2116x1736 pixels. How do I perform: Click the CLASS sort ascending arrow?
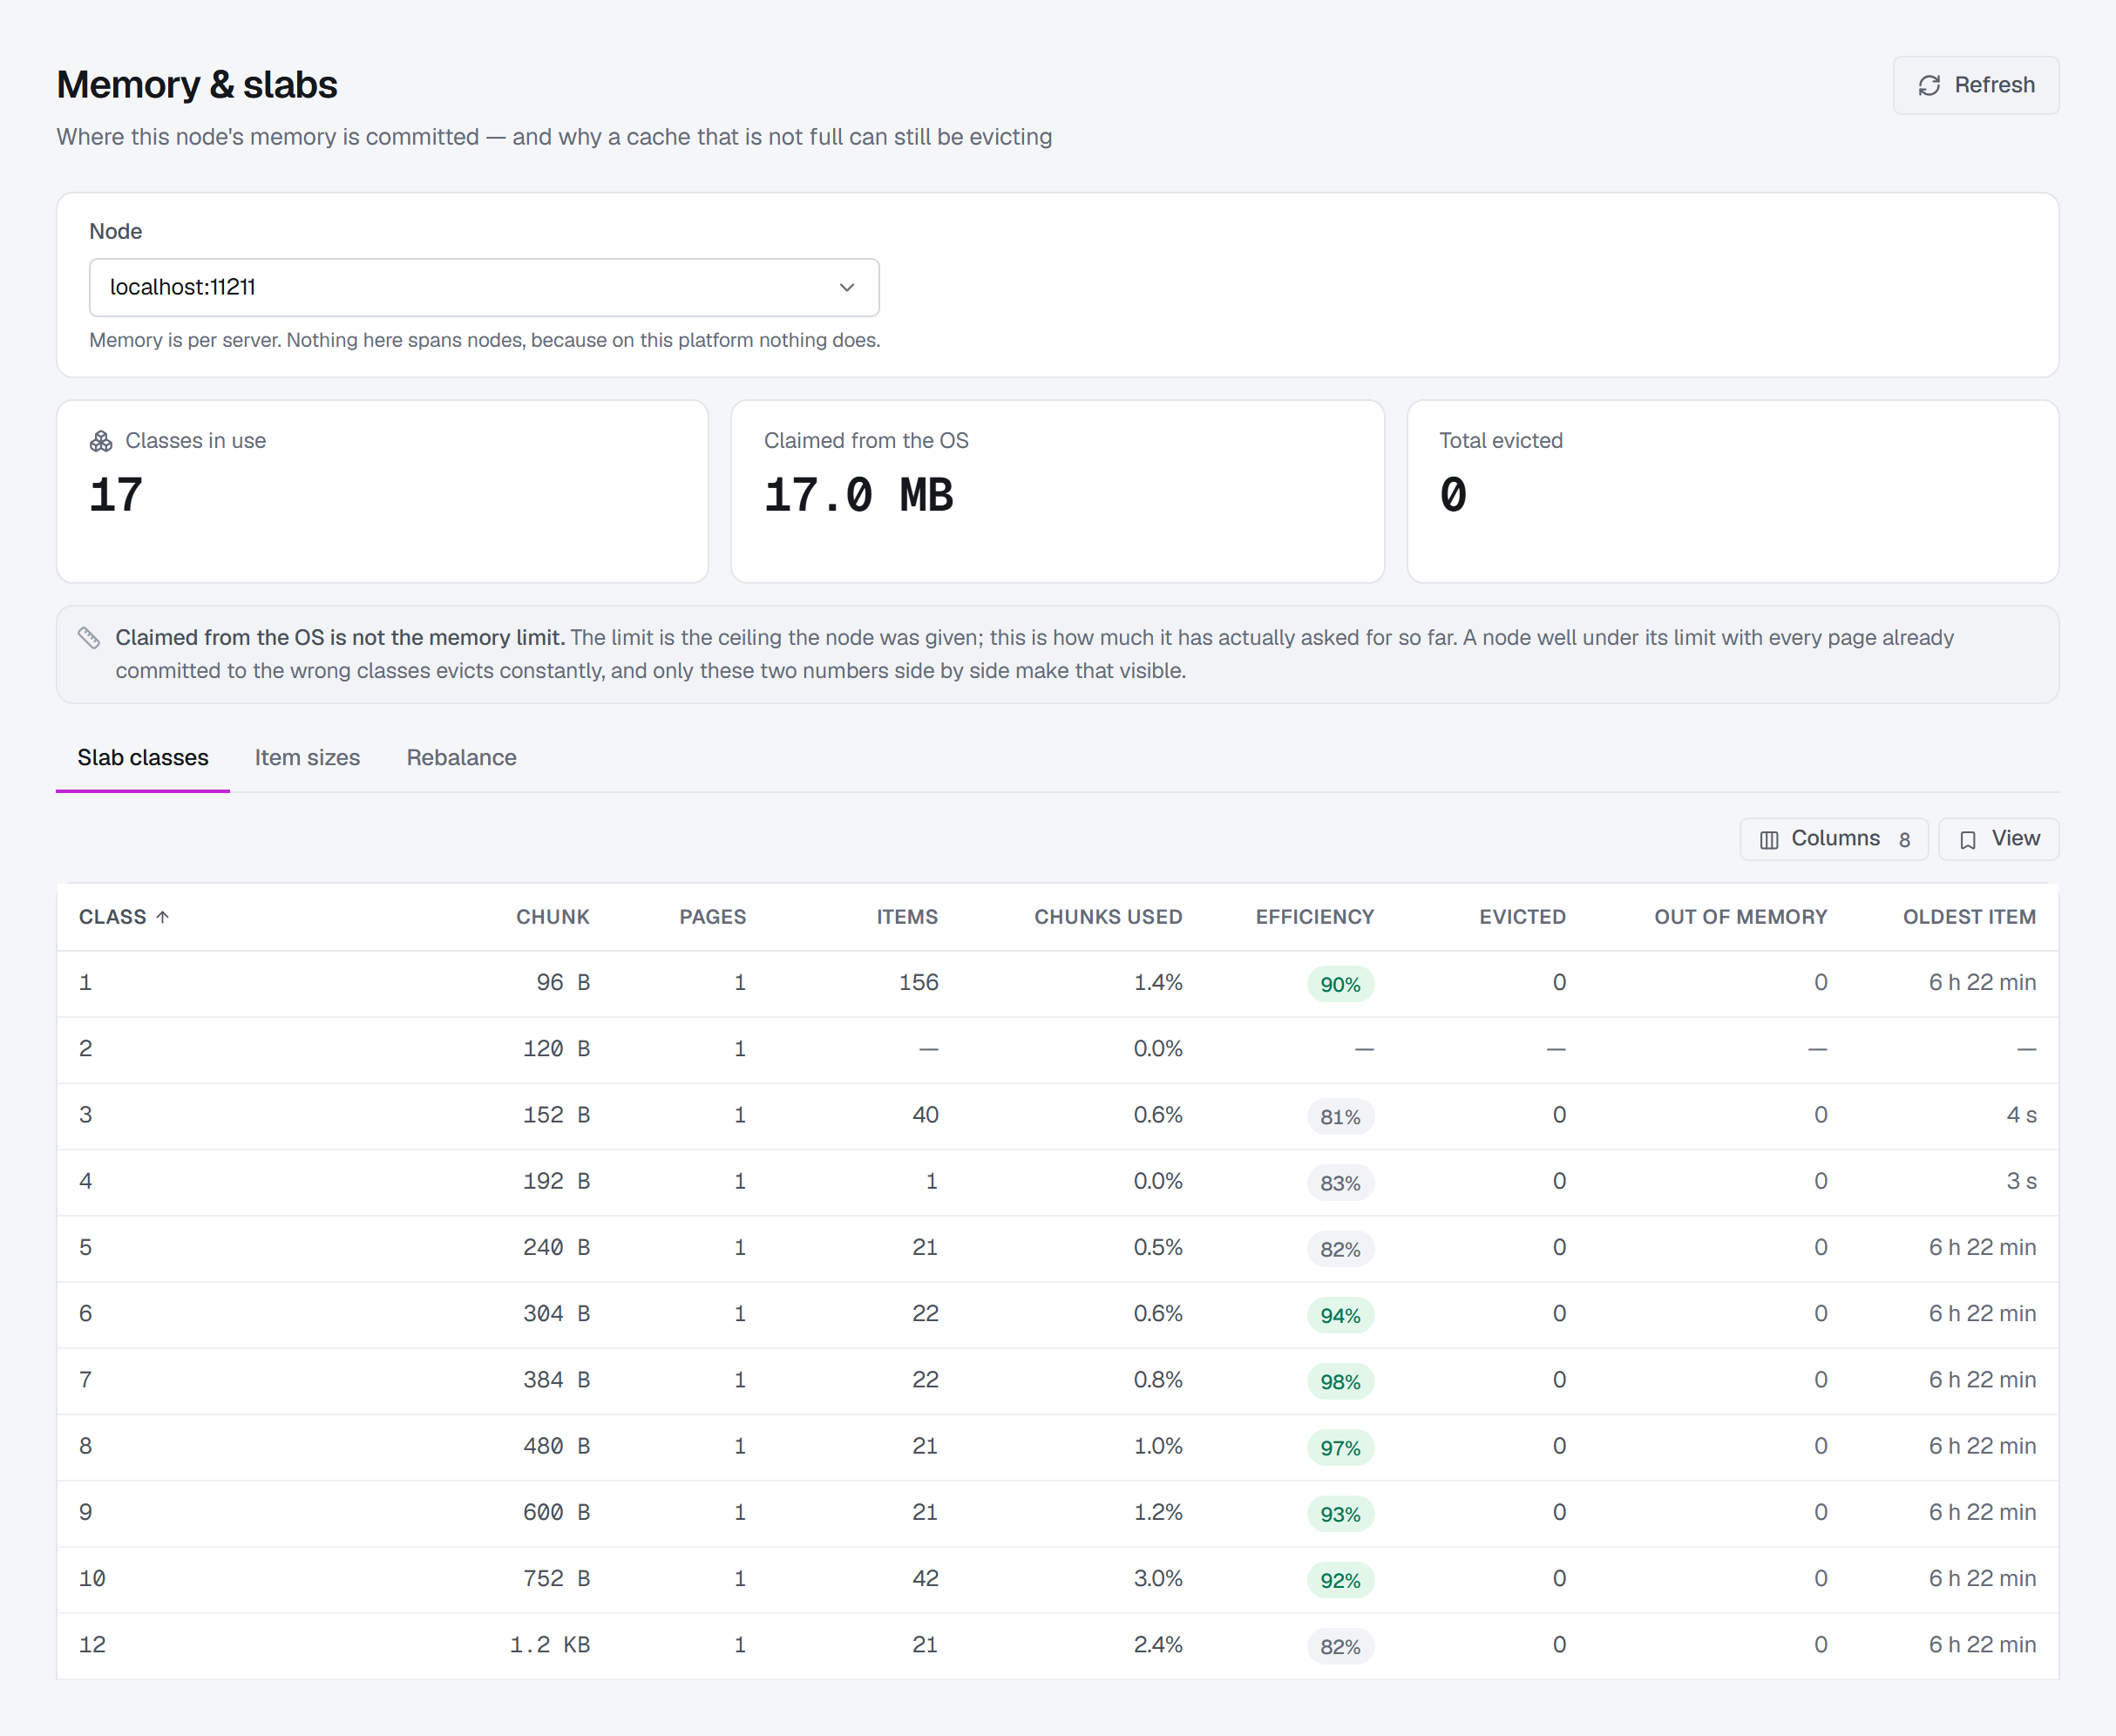point(163,917)
